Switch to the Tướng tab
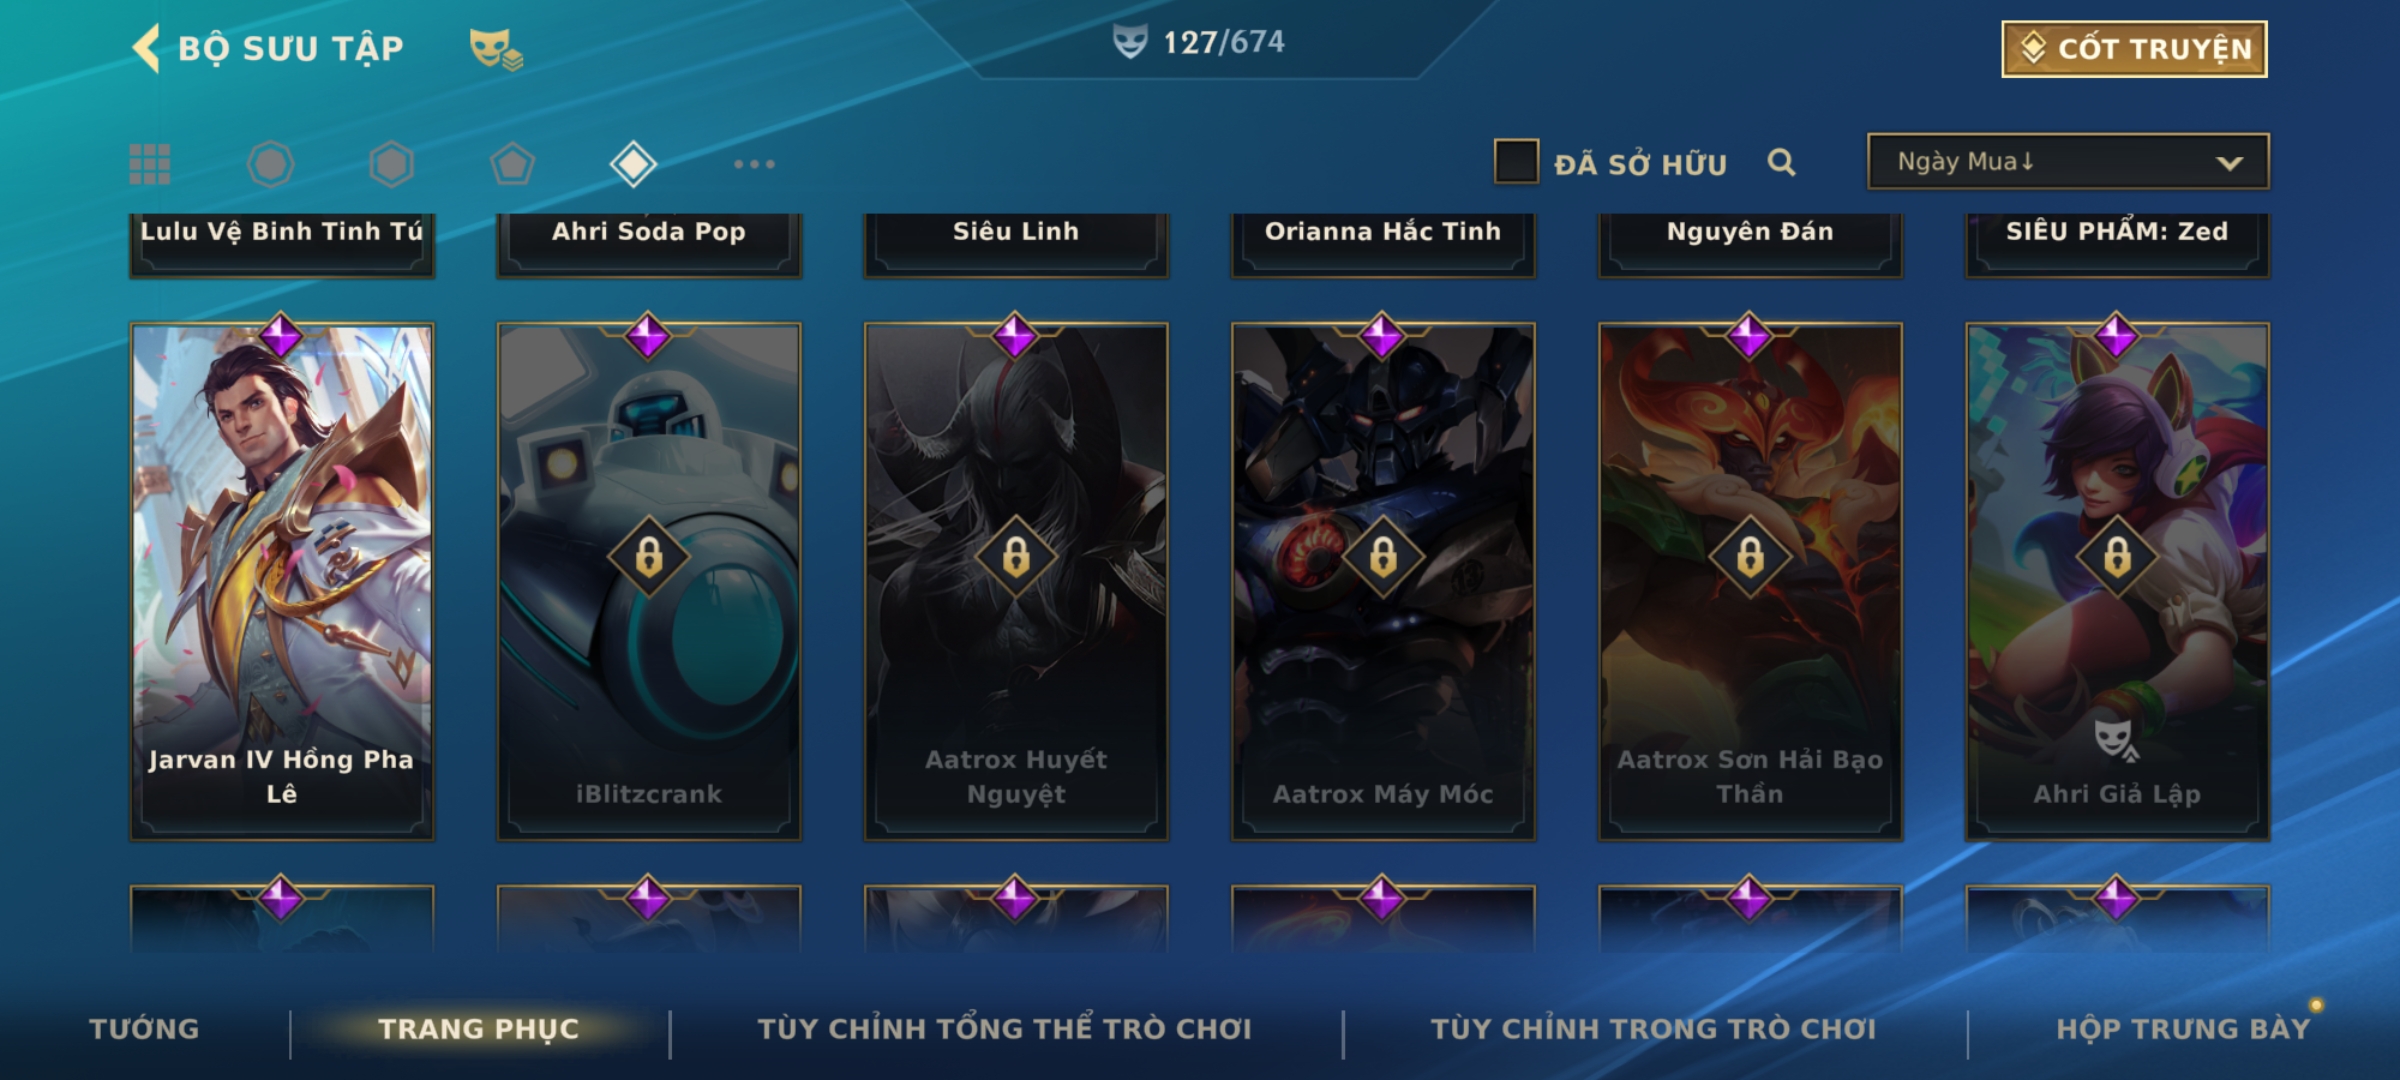2400x1080 pixels. pyautogui.click(x=144, y=1029)
